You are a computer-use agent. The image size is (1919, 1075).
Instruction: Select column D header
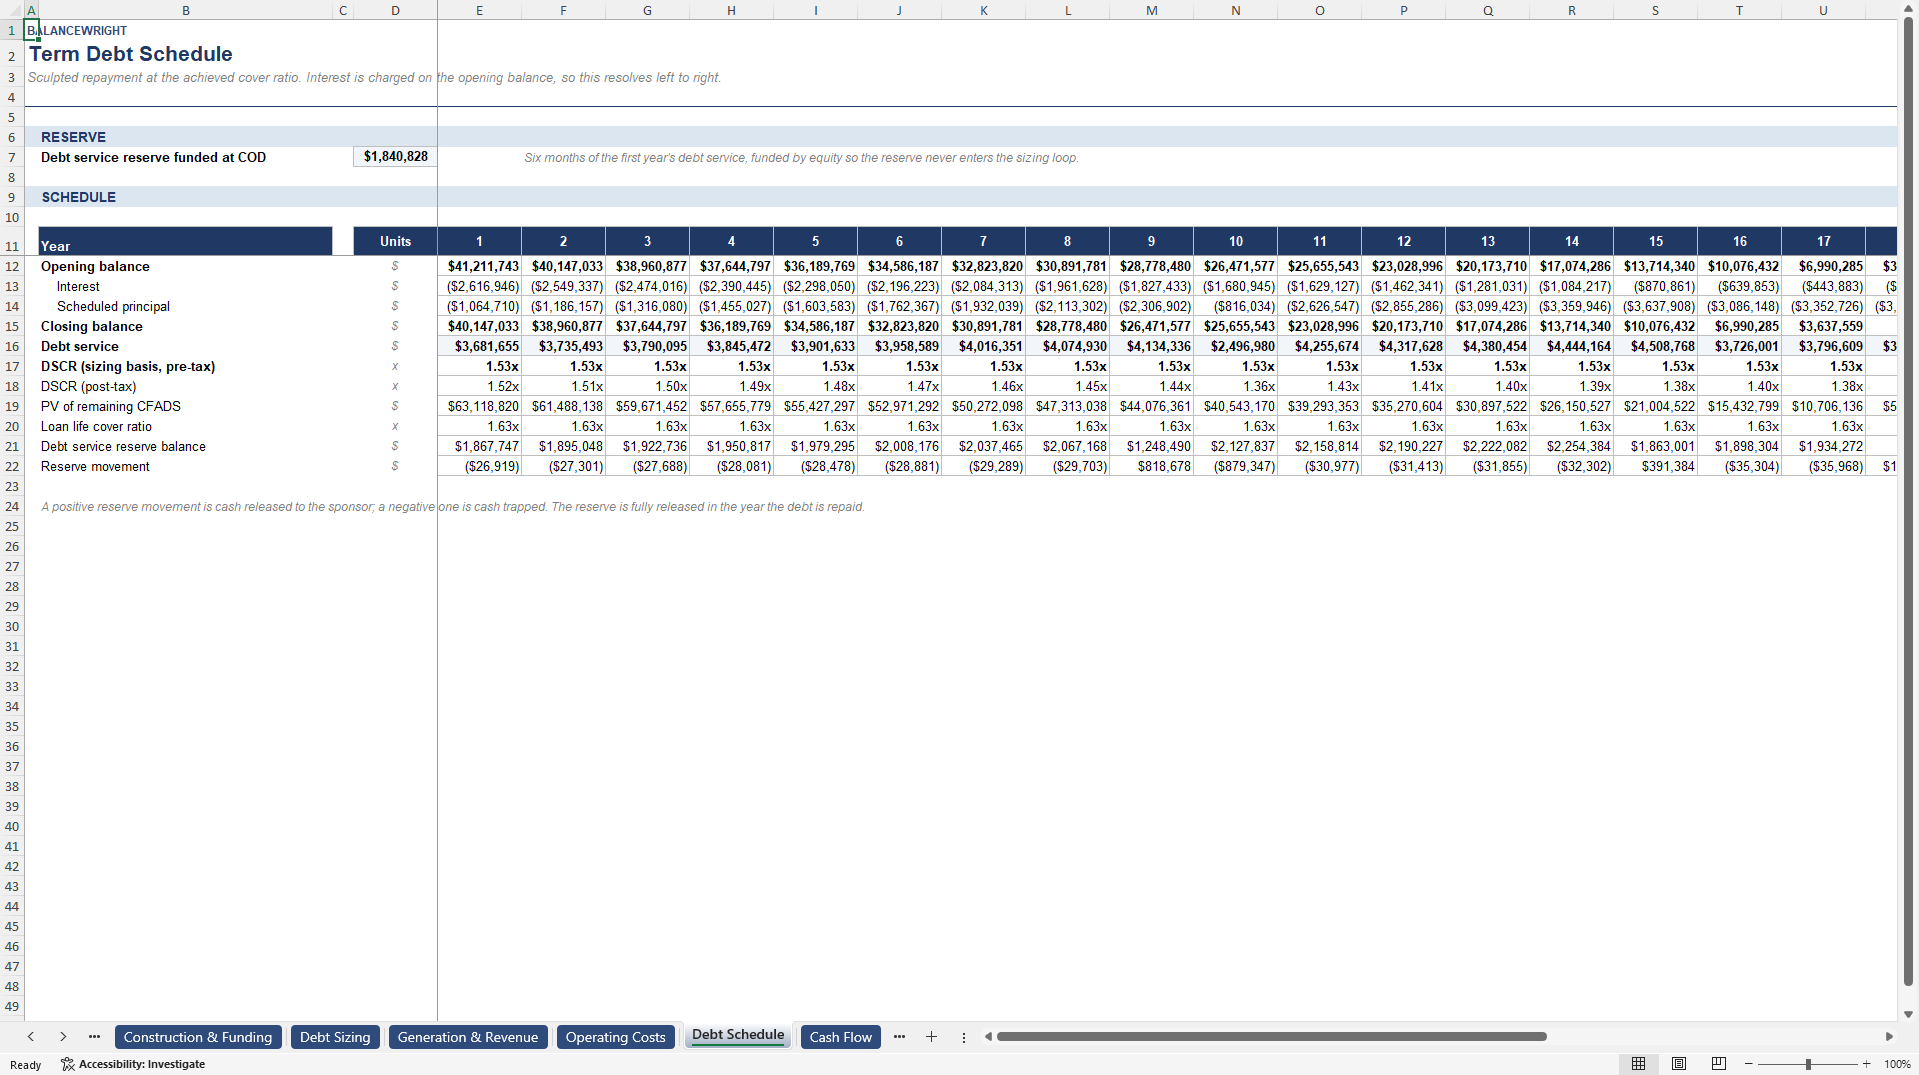point(395,10)
